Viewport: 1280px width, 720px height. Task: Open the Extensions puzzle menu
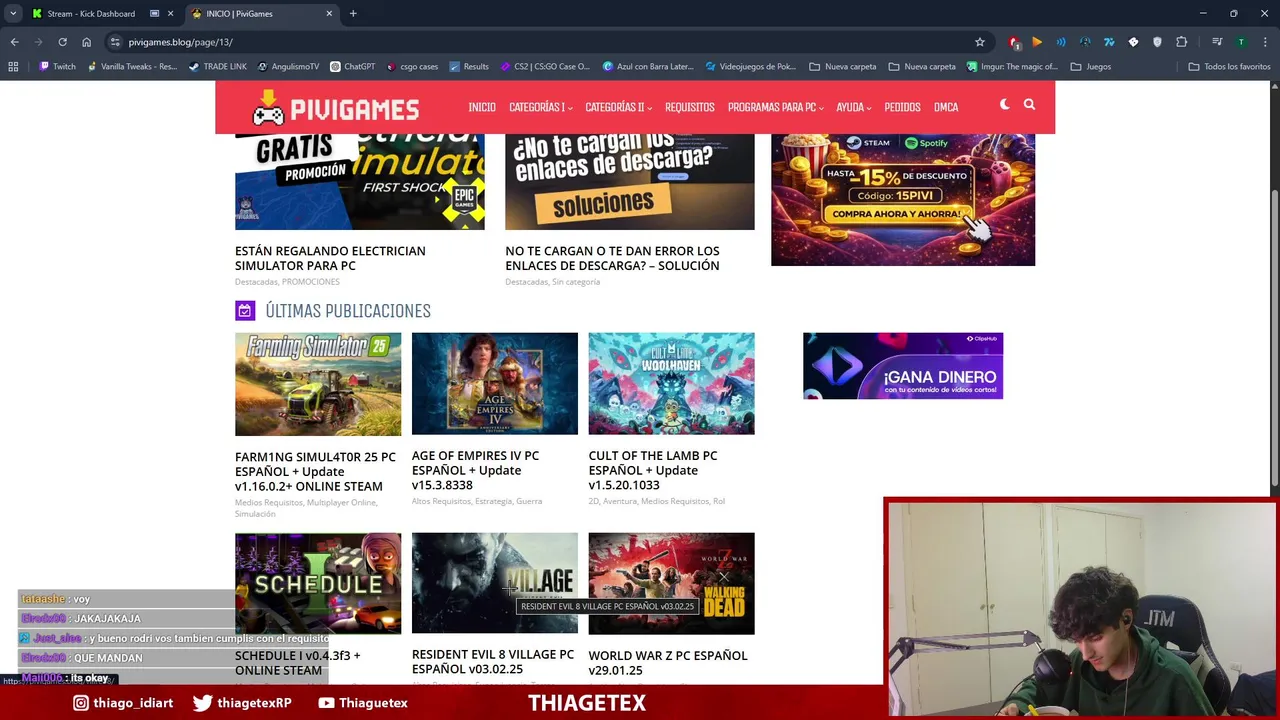pos(1182,42)
